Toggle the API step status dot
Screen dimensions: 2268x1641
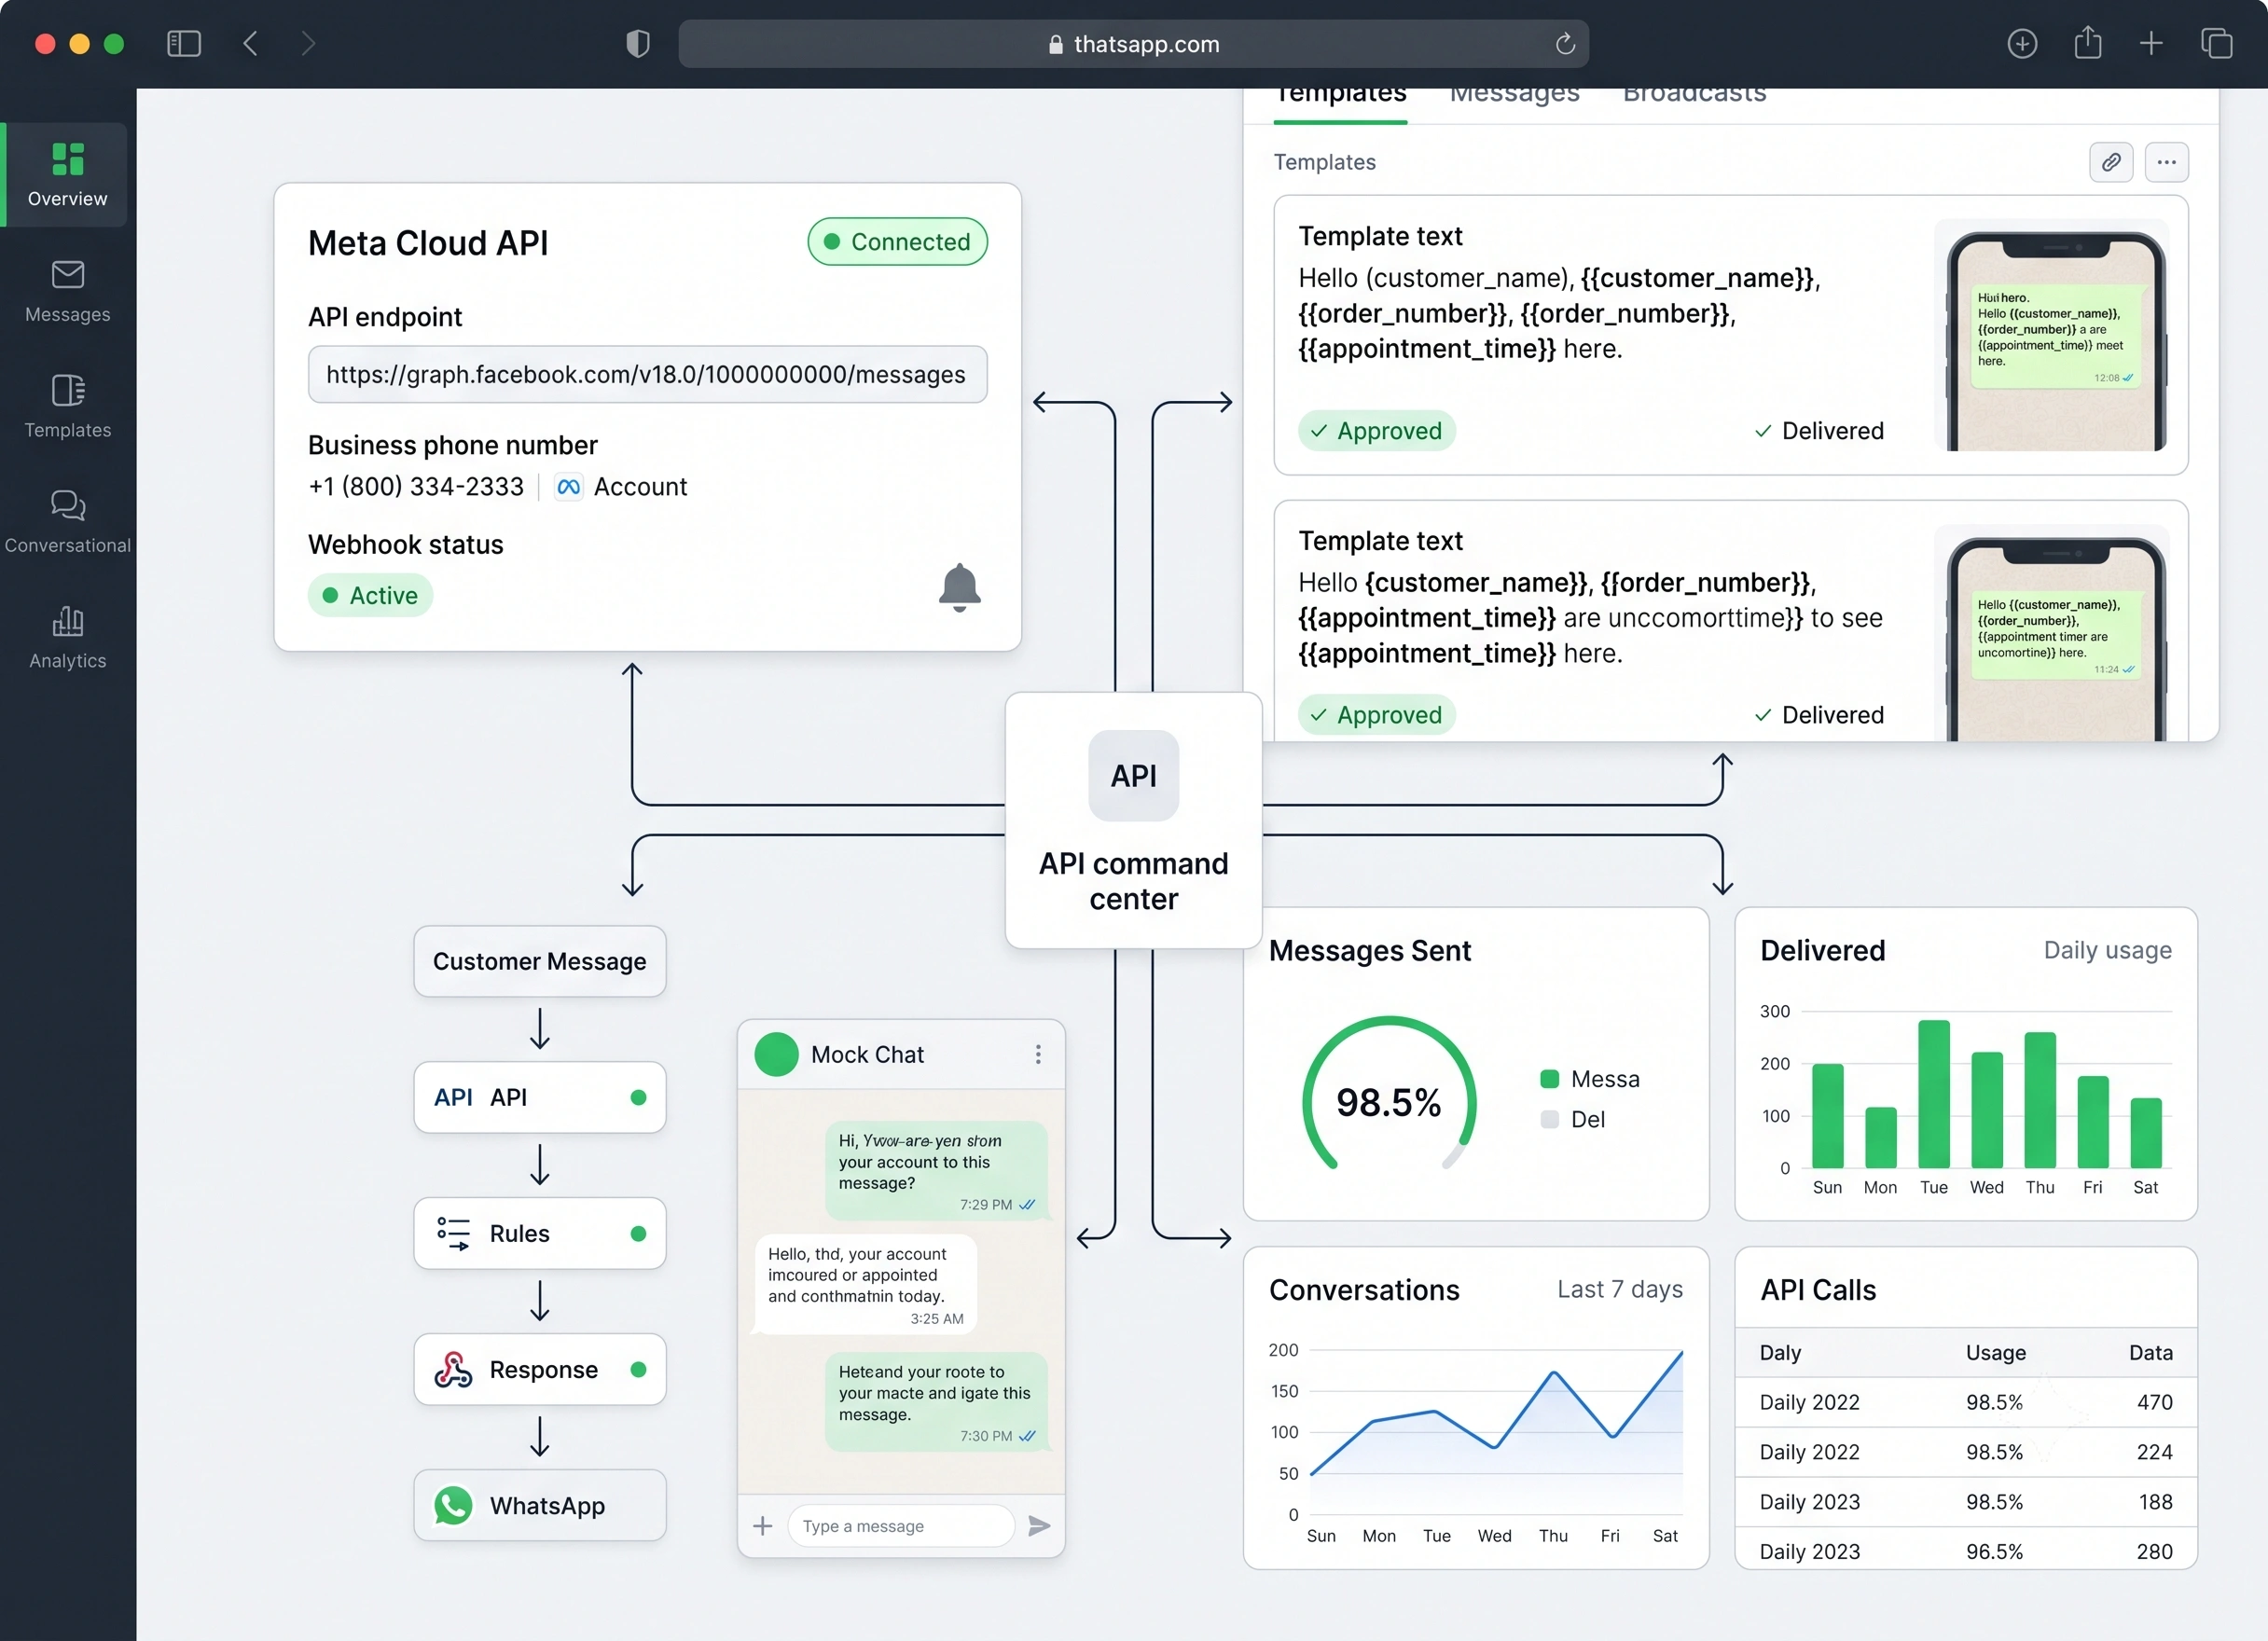pyautogui.click(x=638, y=1097)
